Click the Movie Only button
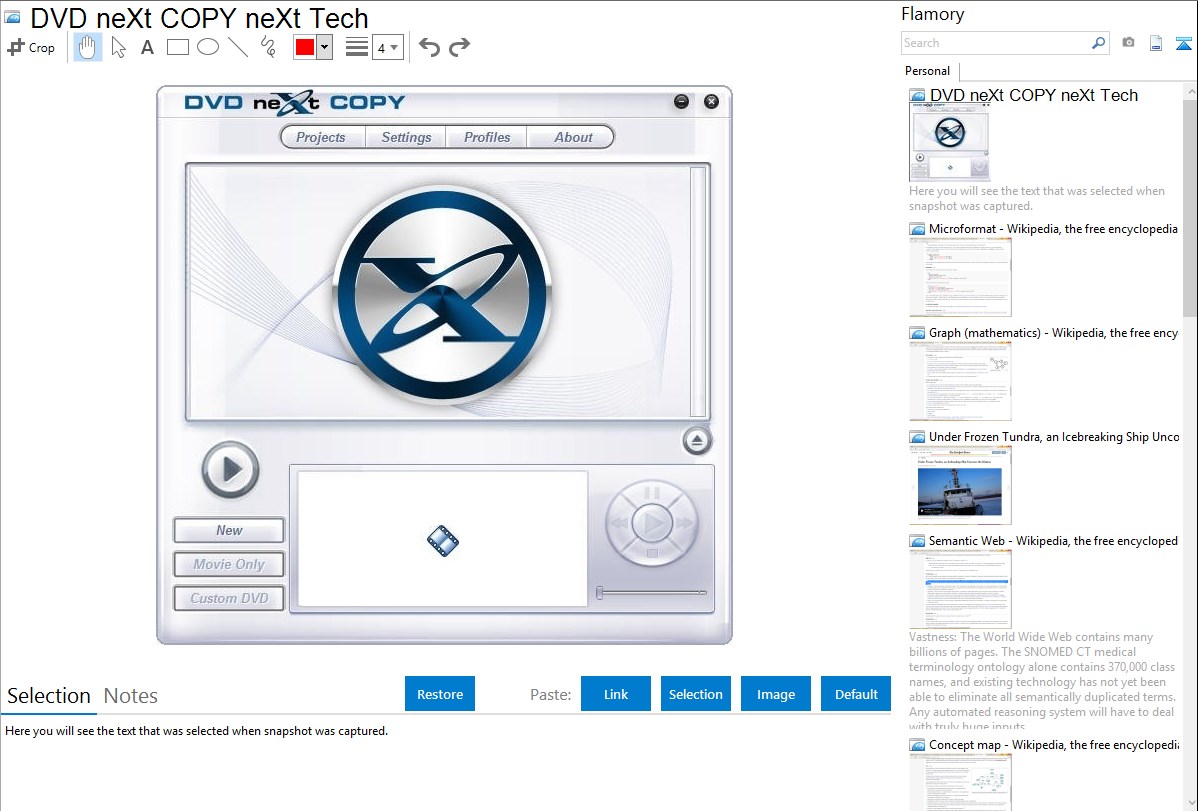 (229, 564)
